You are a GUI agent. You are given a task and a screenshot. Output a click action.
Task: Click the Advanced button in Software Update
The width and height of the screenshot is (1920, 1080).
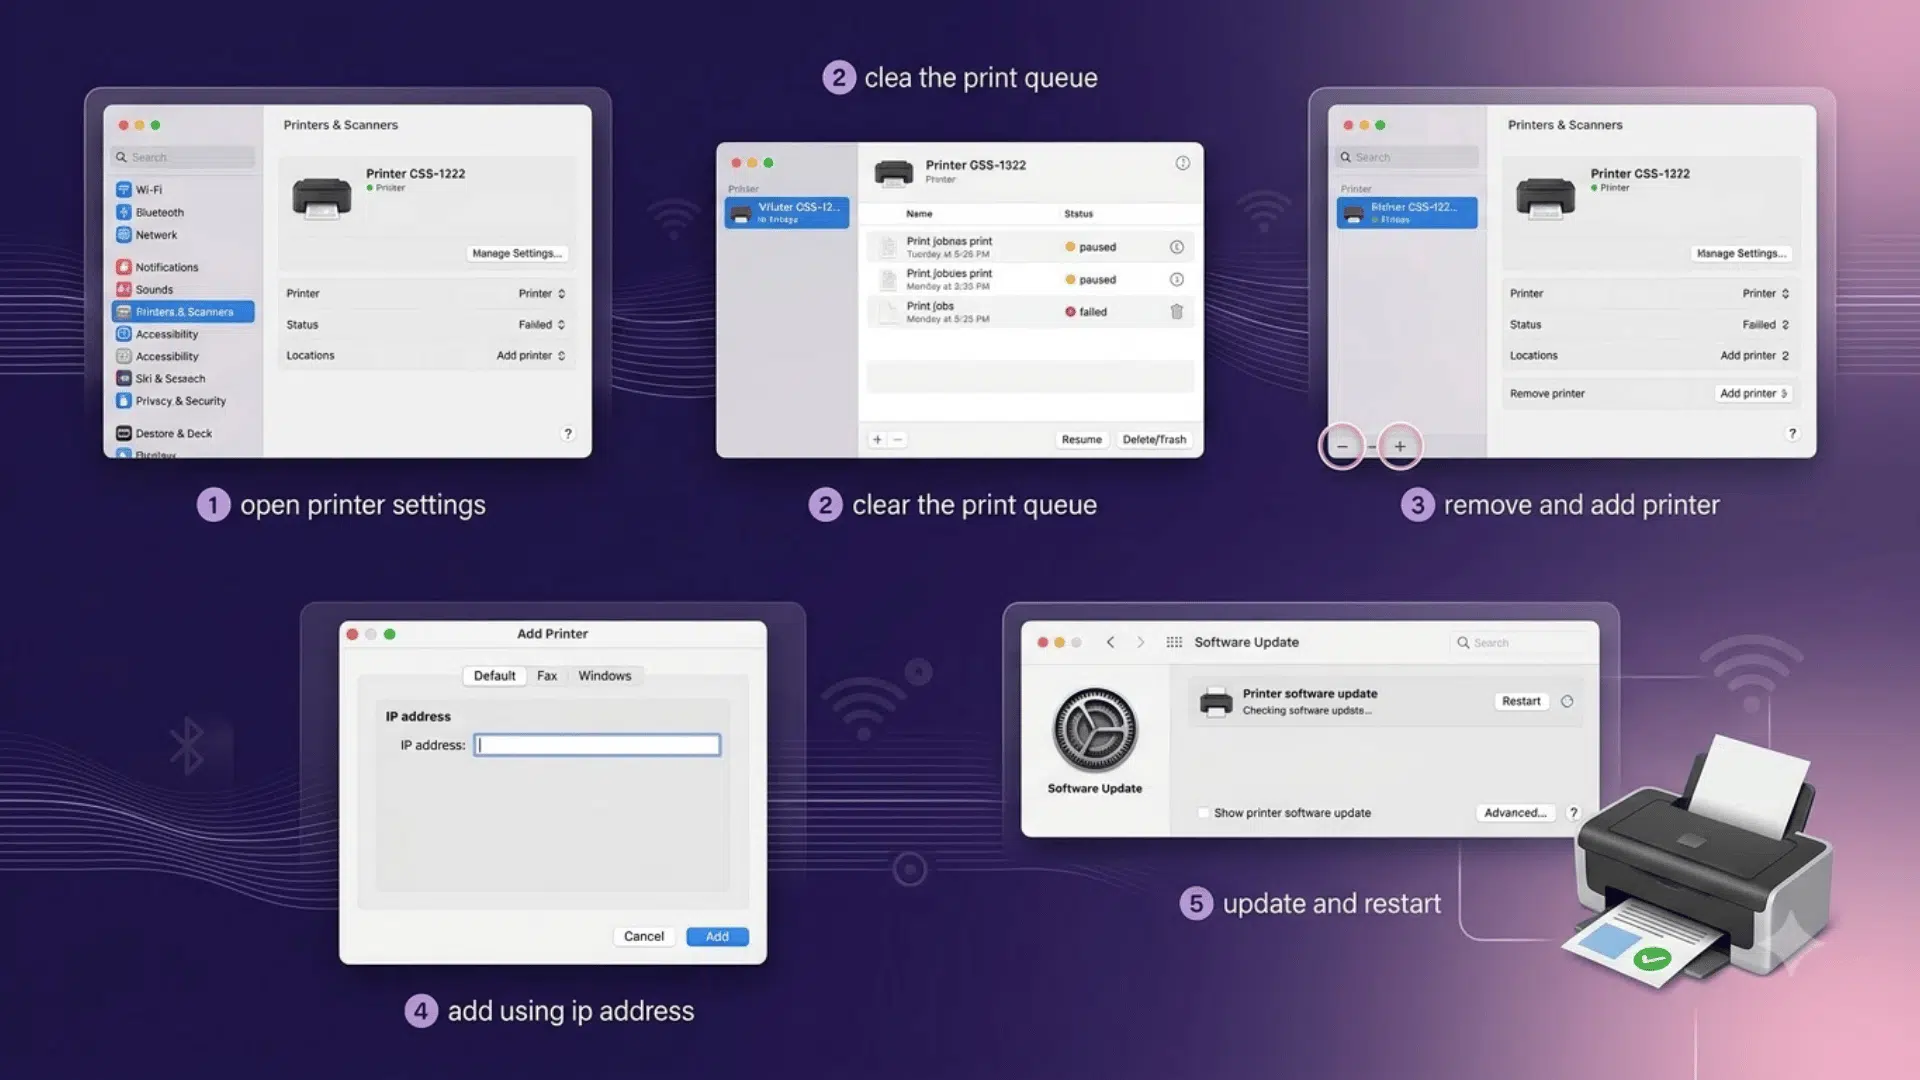[x=1515, y=813]
